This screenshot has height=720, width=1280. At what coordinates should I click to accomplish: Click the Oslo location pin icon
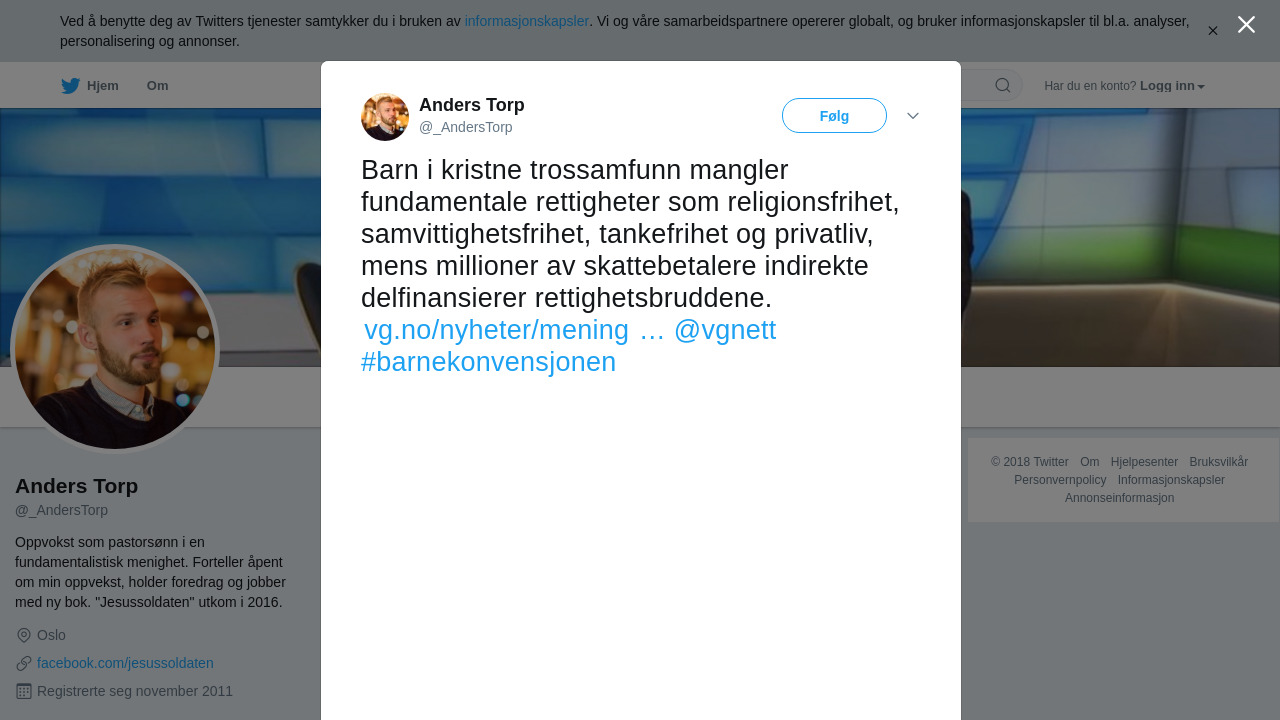tap(24, 635)
